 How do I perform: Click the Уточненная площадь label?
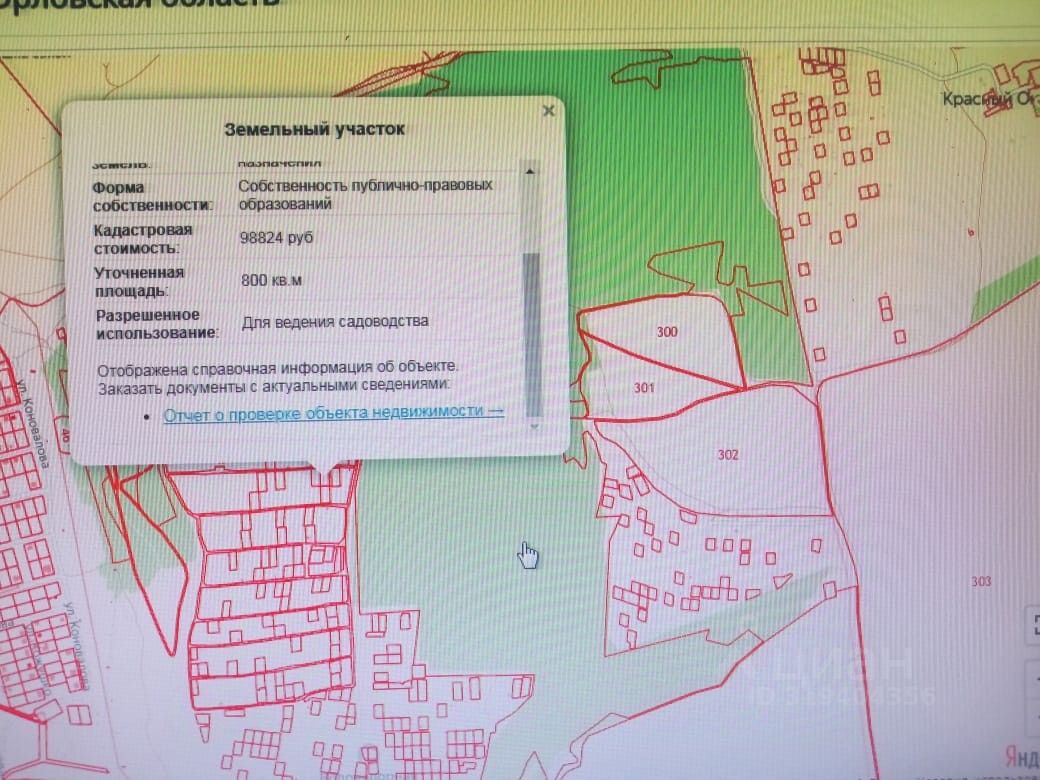[x=139, y=281]
